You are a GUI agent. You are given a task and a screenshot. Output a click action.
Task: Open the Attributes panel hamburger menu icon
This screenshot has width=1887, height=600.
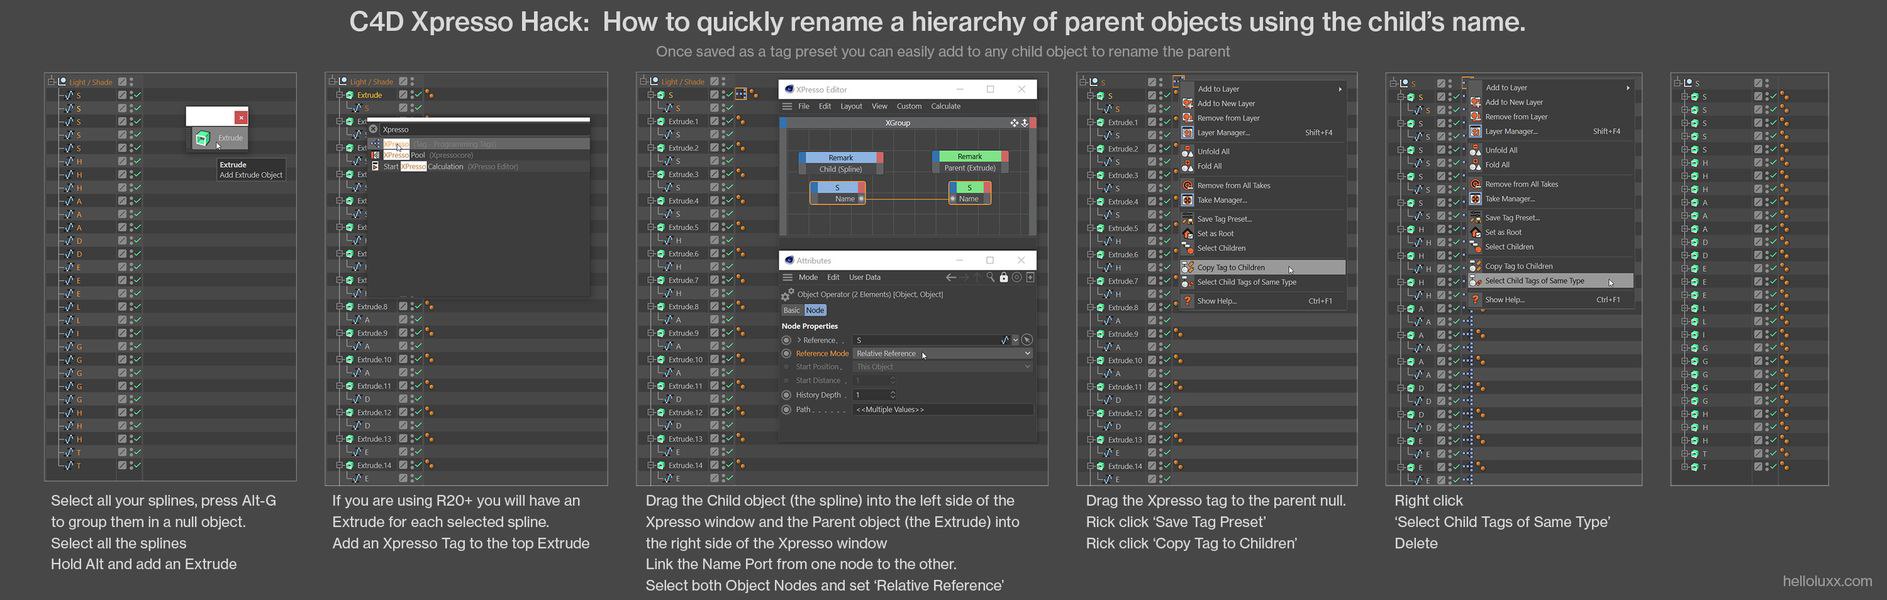pos(787,277)
